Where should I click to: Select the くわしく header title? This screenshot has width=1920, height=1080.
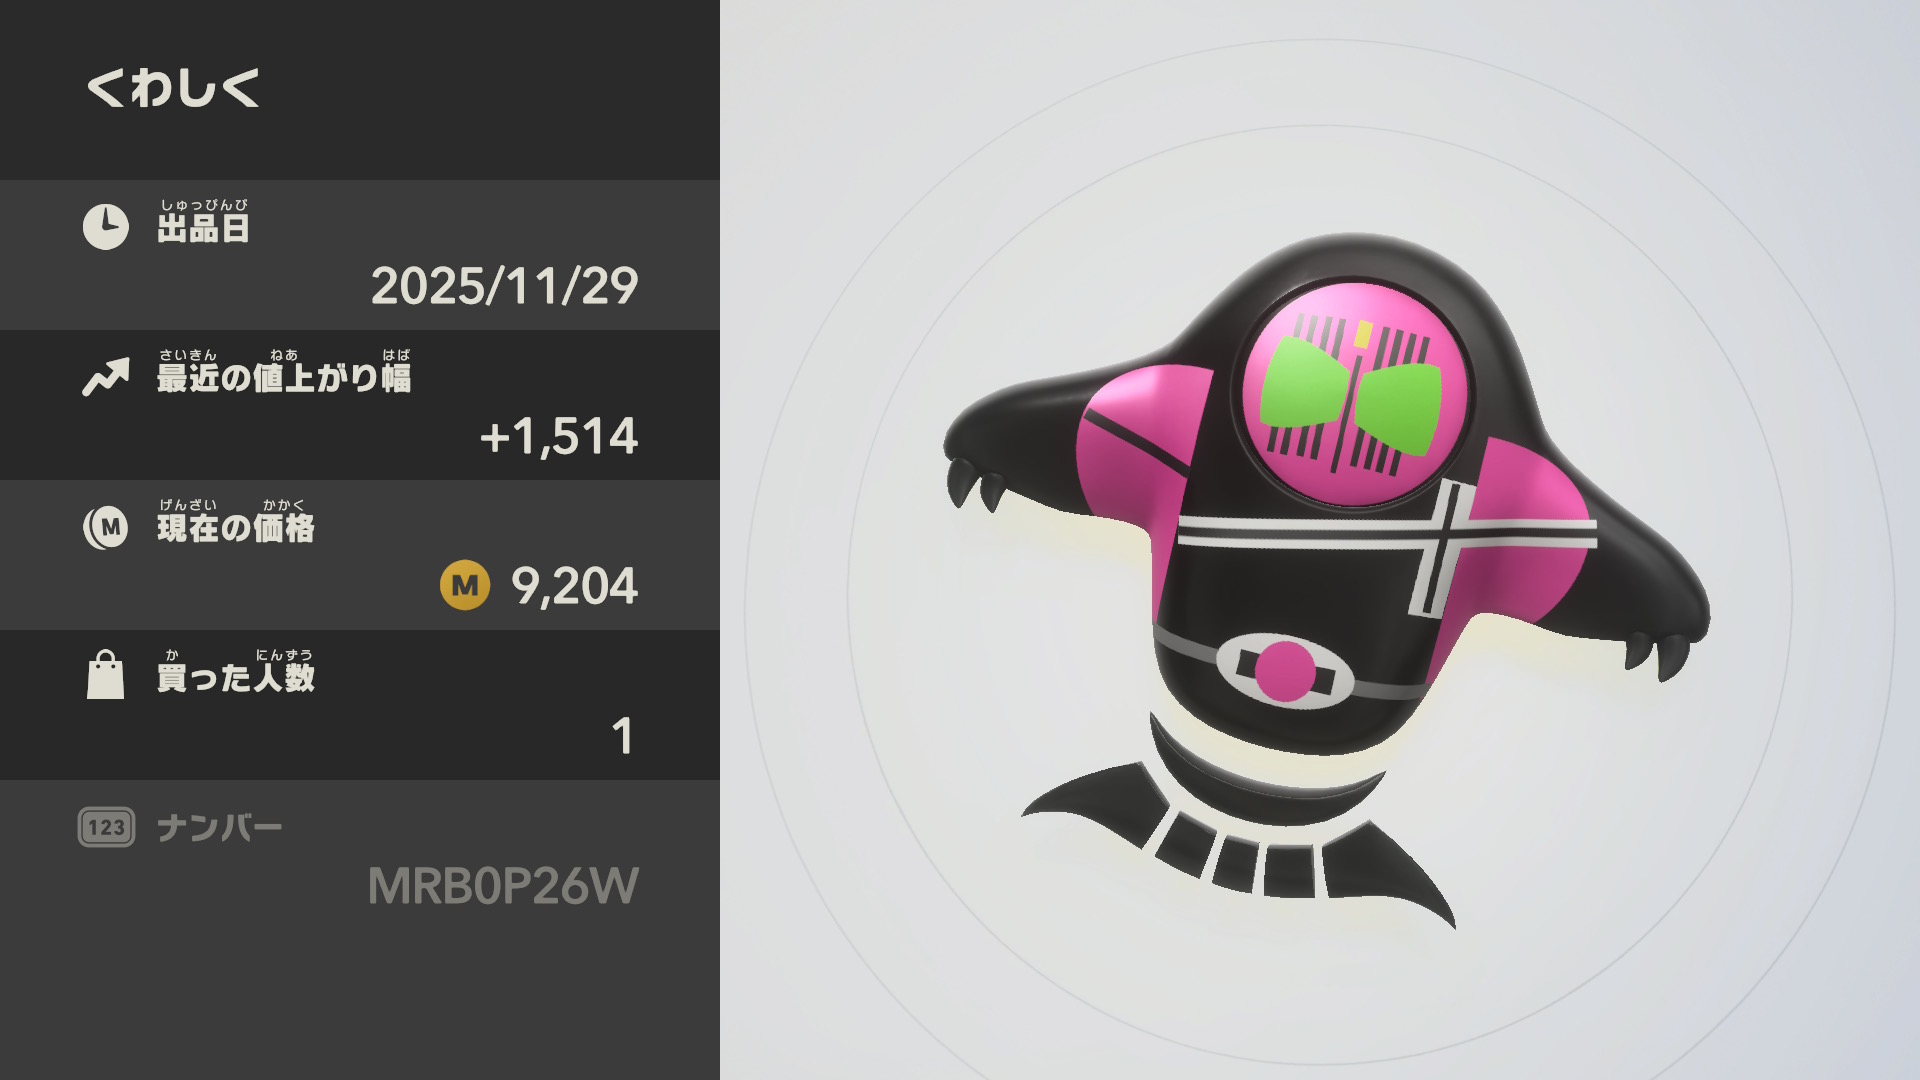coord(173,88)
